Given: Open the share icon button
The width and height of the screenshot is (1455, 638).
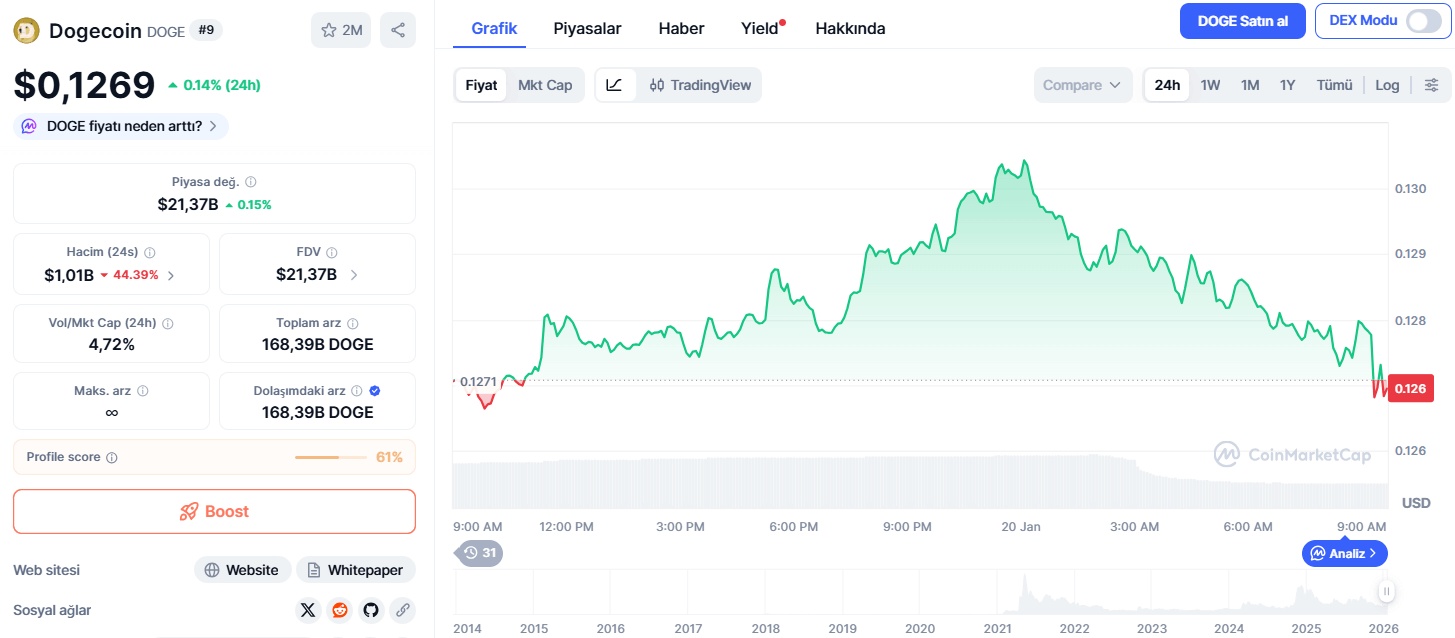Looking at the screenshot, I should (398, 30).
